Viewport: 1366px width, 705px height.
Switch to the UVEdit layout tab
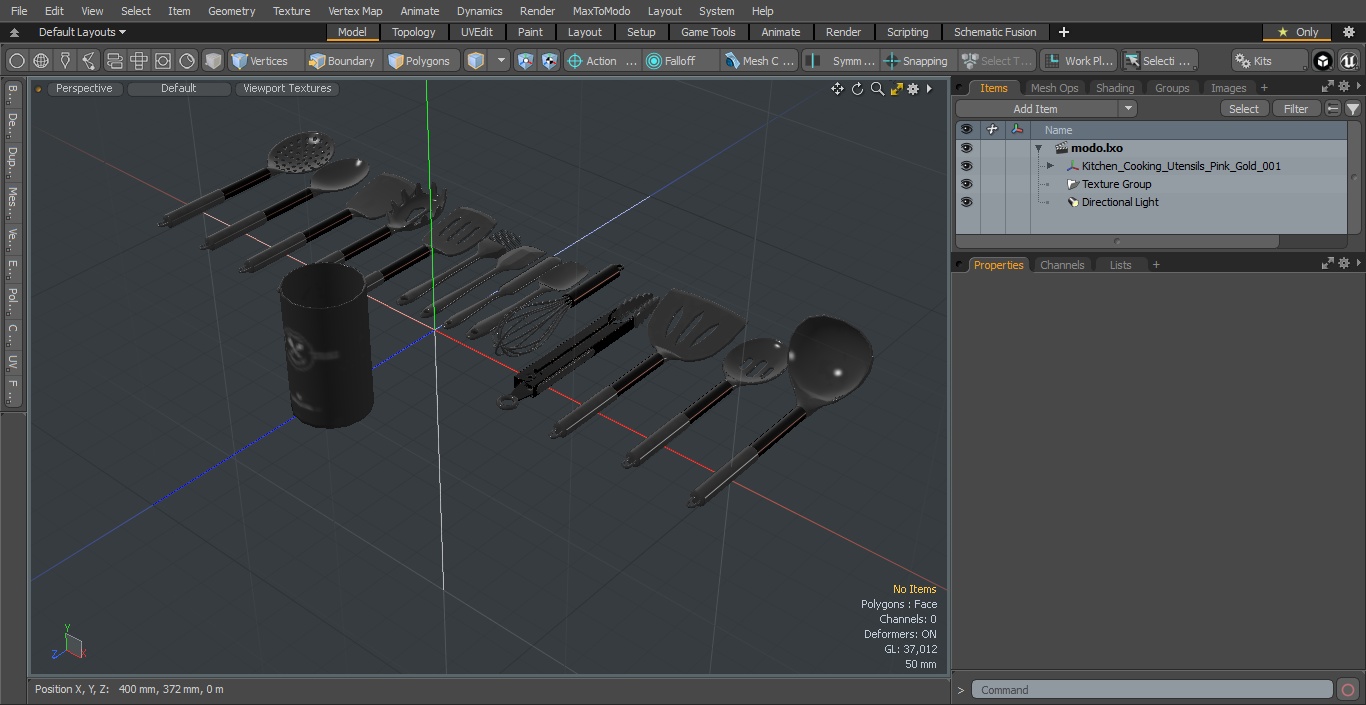(477, 32)
